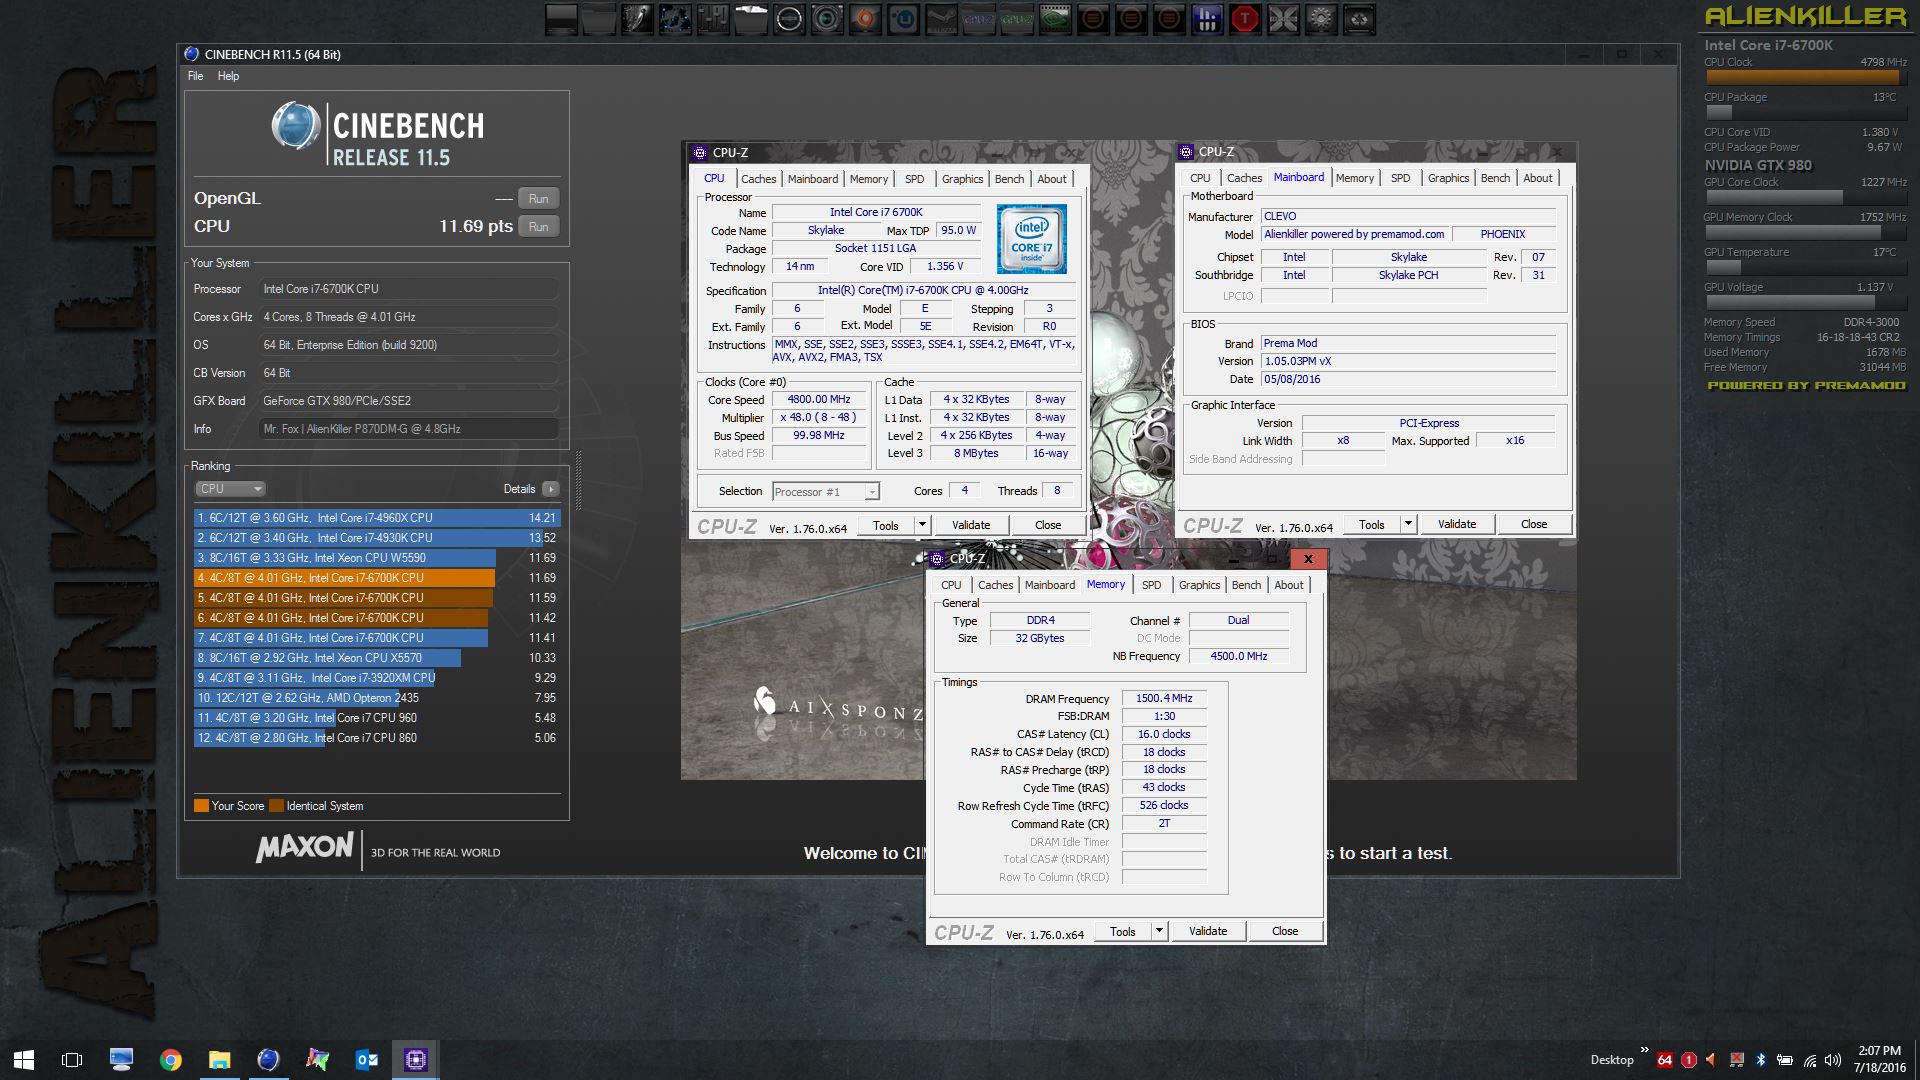Launch Google Chrome from the taskbar
This screenshot has height=1080, width=1920.
click(170, 1059)
